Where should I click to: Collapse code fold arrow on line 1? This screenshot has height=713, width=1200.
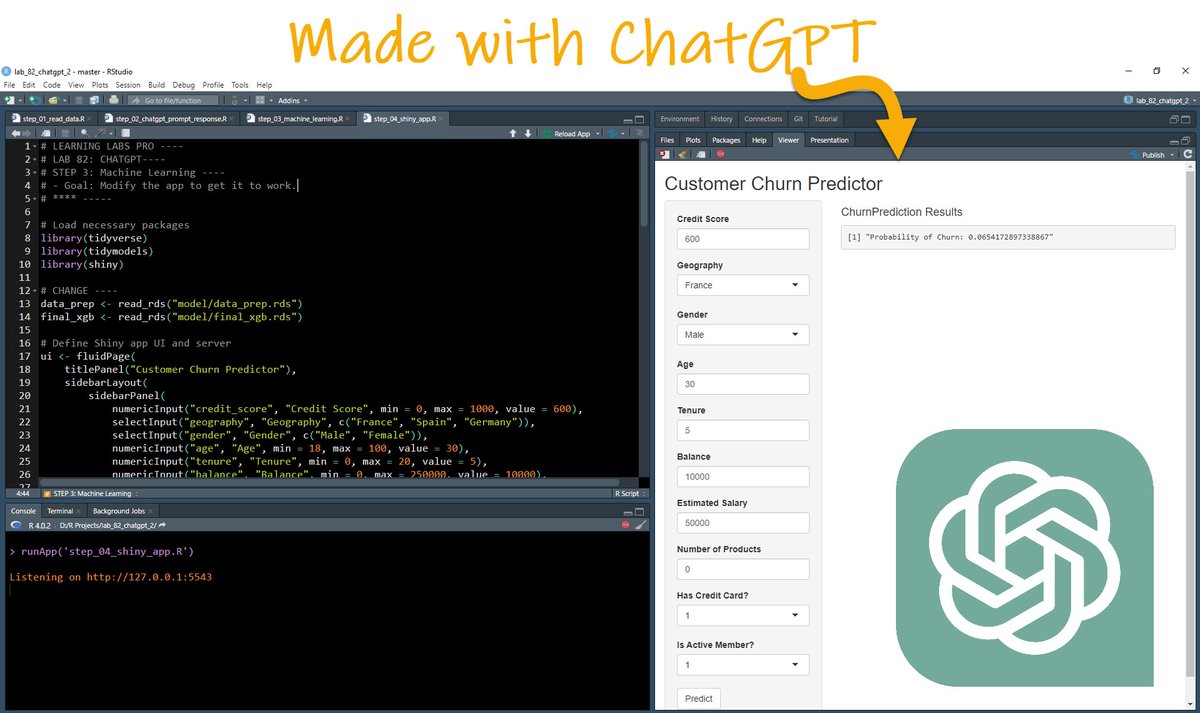35,147
